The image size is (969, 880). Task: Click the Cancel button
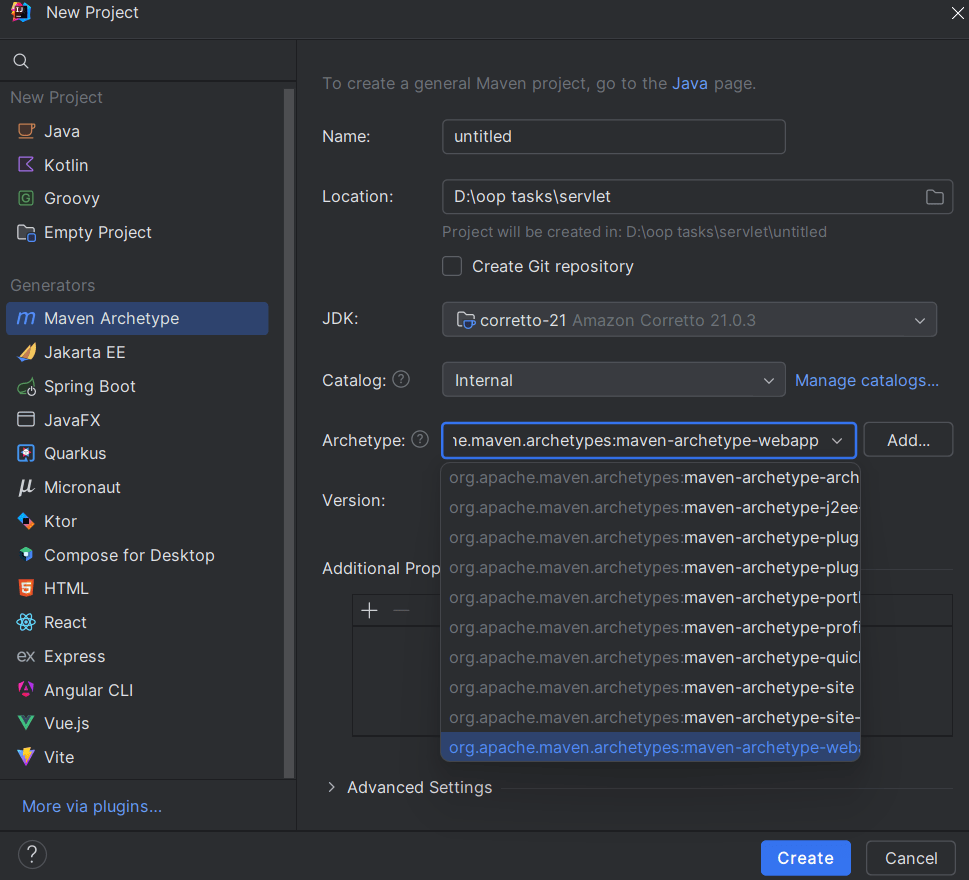[x=911, y=858]
